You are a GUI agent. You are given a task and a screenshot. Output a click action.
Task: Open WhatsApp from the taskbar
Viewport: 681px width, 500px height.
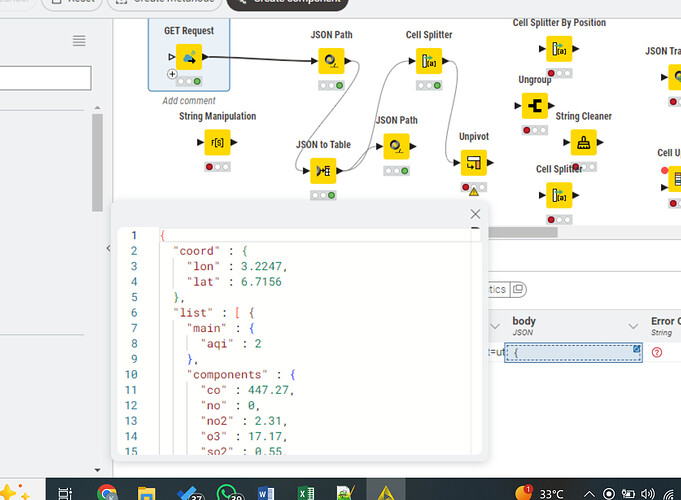(227, 493)
